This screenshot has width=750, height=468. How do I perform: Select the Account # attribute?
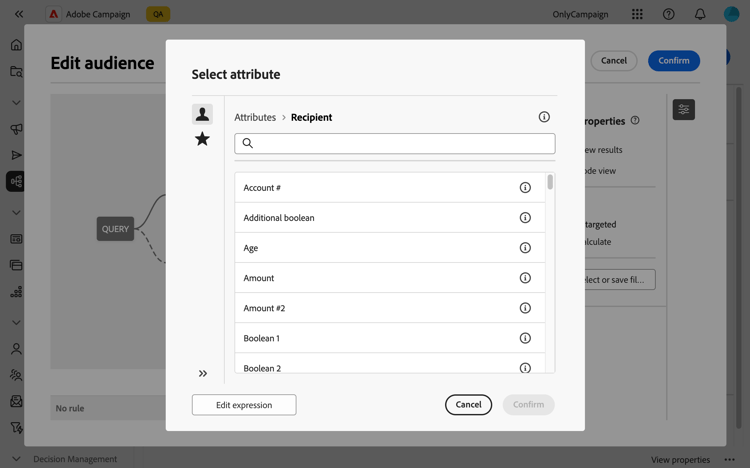tap(390, 188)
